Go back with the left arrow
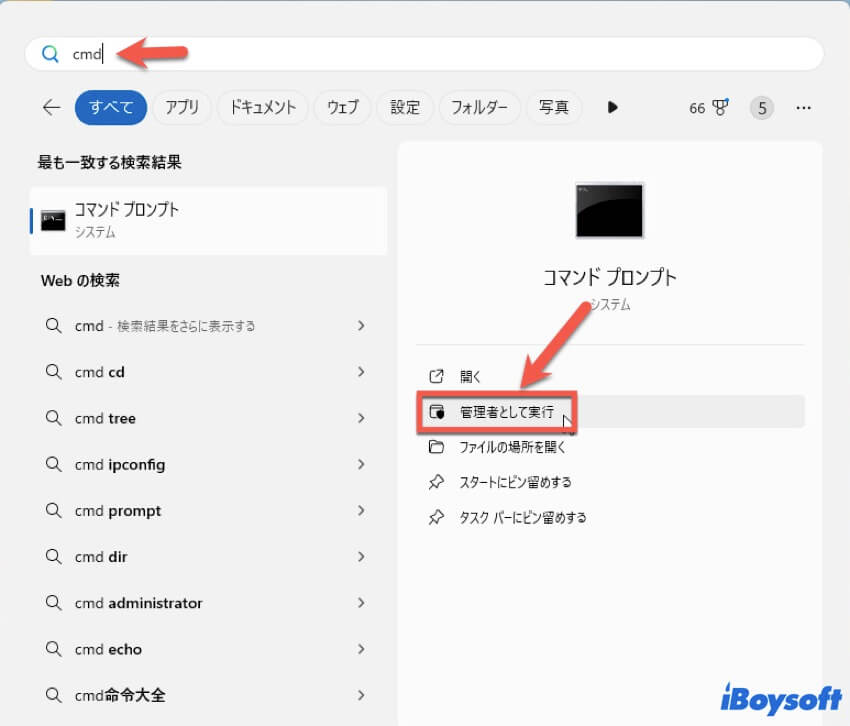Screen dimensions: 850x726 [x=51, y=107]
